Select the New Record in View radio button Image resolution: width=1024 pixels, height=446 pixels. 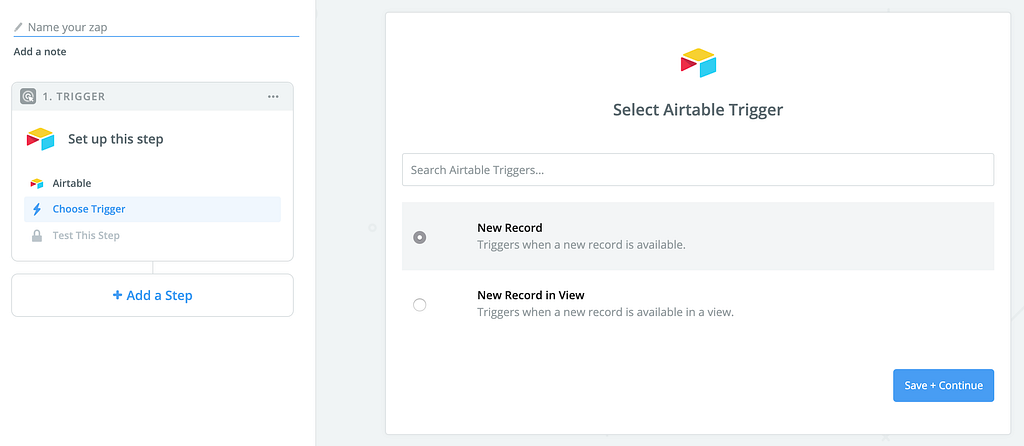(420, 304)
